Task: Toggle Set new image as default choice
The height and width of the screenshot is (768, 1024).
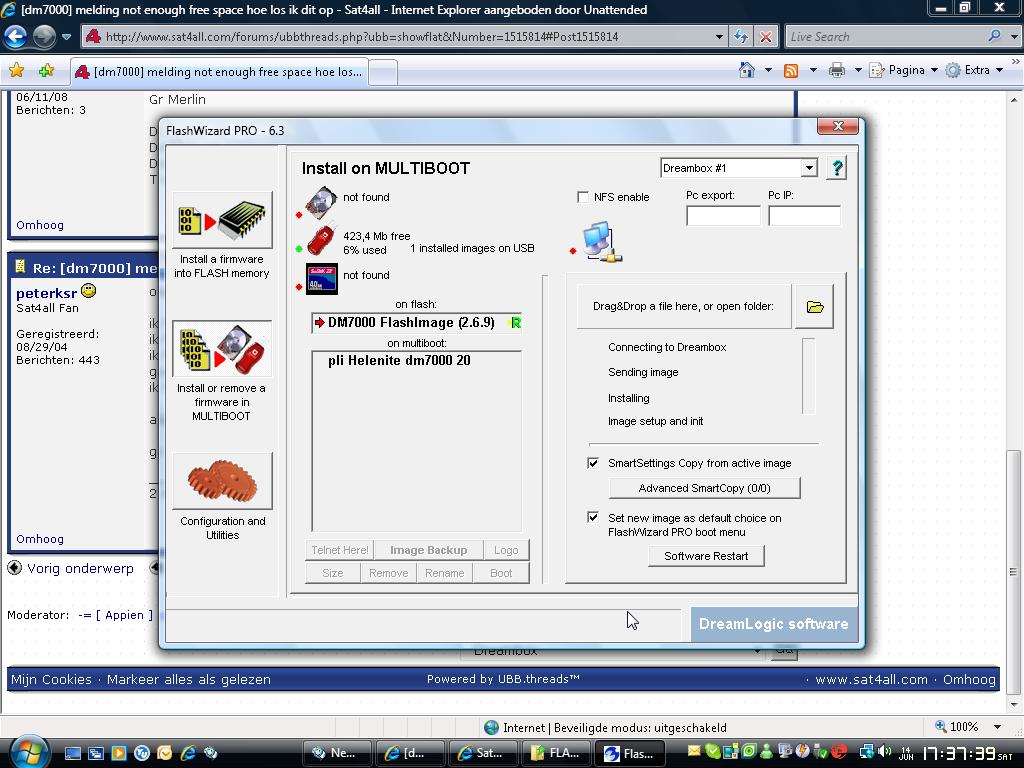Action: [593, 518]
